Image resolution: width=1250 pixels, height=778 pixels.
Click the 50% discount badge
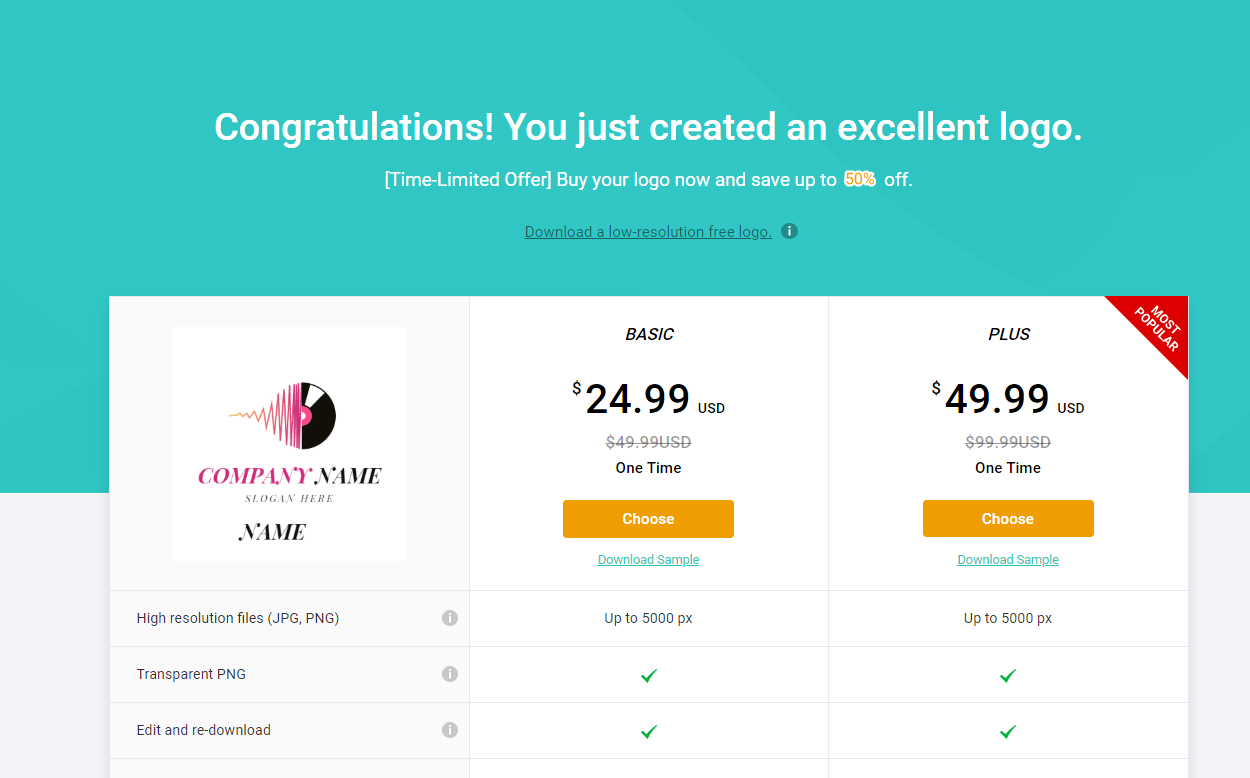click(x=860, y=180)
